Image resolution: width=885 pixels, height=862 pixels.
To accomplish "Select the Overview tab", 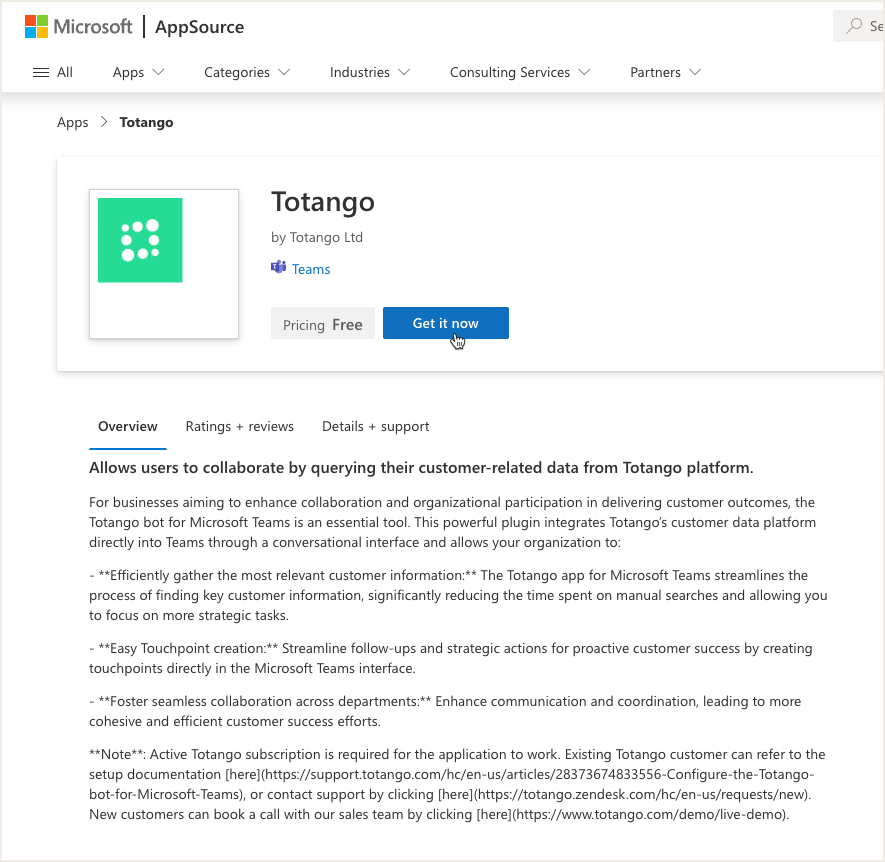I will tap(128, 426).
